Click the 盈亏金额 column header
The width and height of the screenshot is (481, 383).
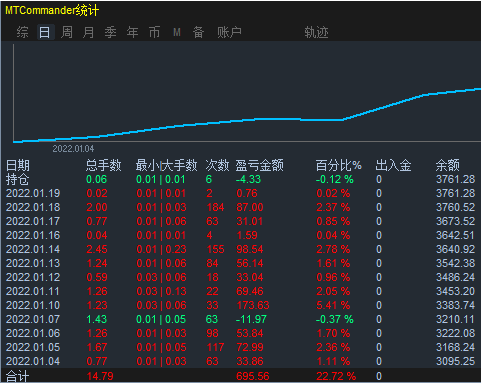(x=260, y=165)
